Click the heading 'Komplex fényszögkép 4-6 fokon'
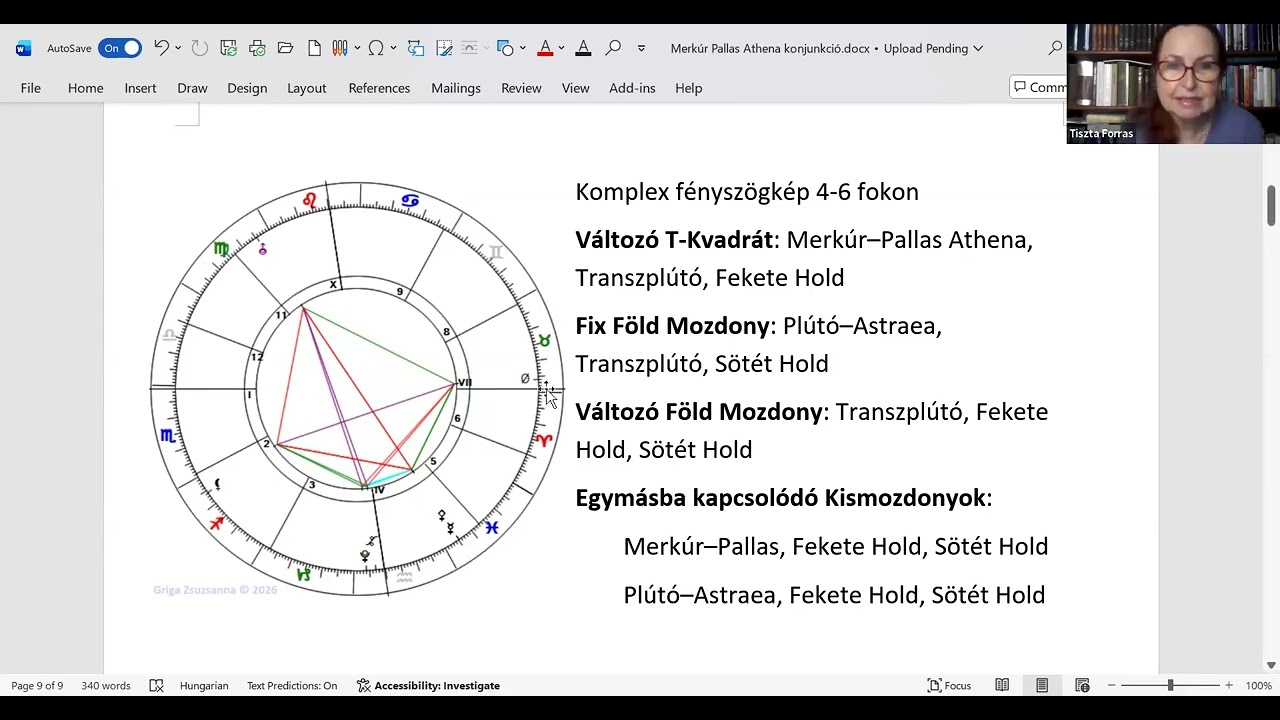 pyautogui.click(x=747, y=191)
